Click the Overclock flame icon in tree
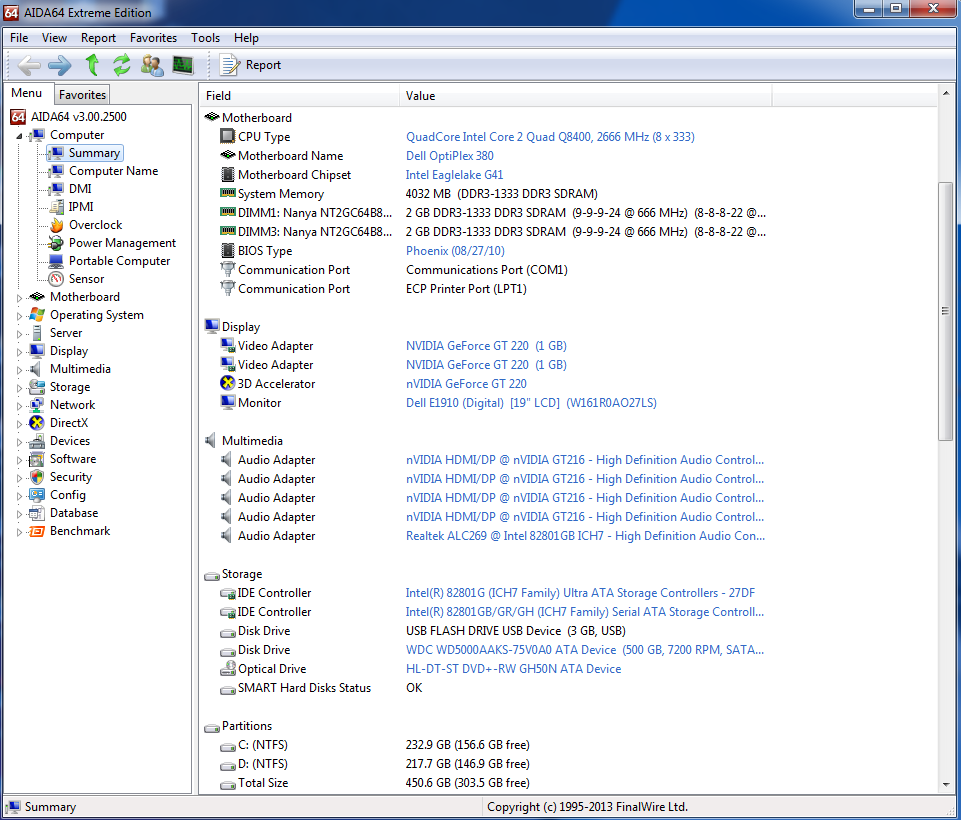The height and width of the screenshot is (820, 961). point(56,225)
